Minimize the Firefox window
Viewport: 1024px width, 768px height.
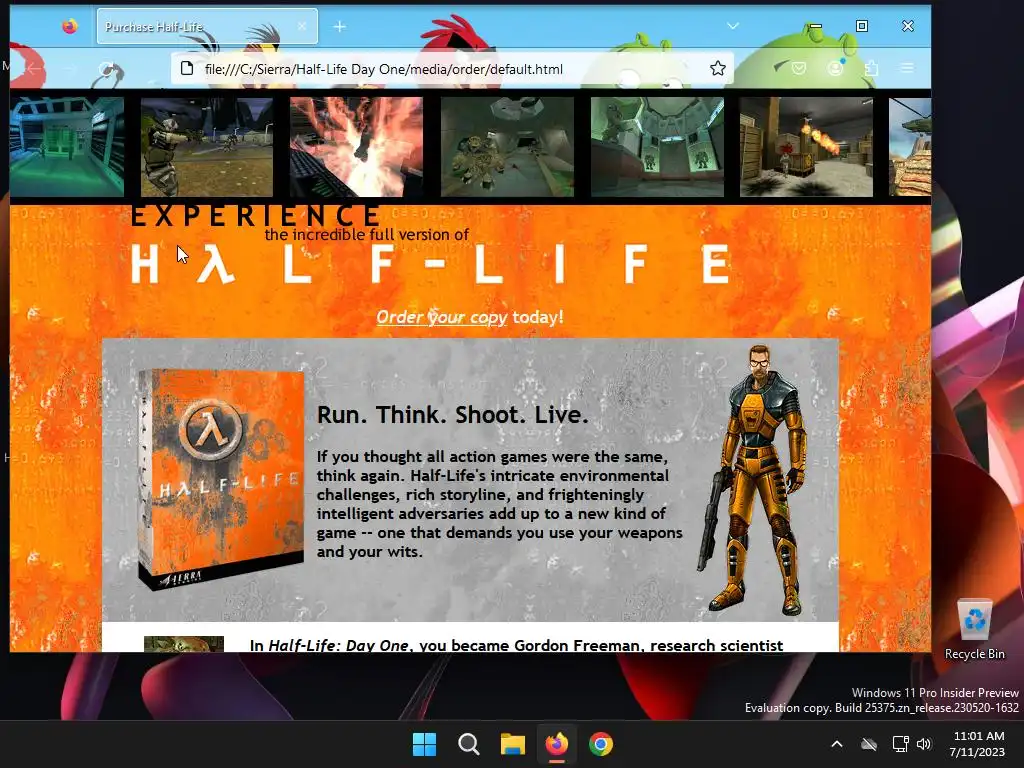(x=816, y=26)
